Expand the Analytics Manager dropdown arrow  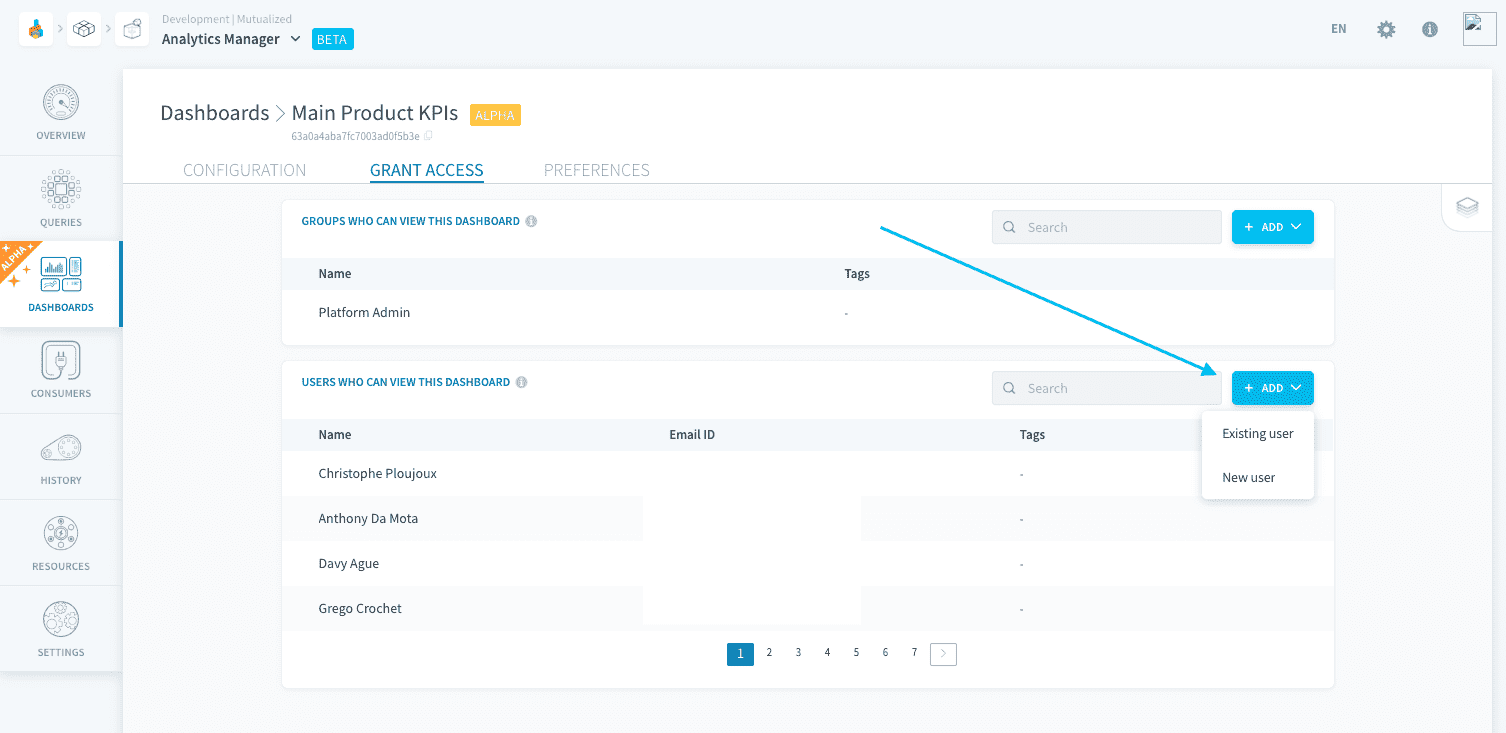pos(295,39)
